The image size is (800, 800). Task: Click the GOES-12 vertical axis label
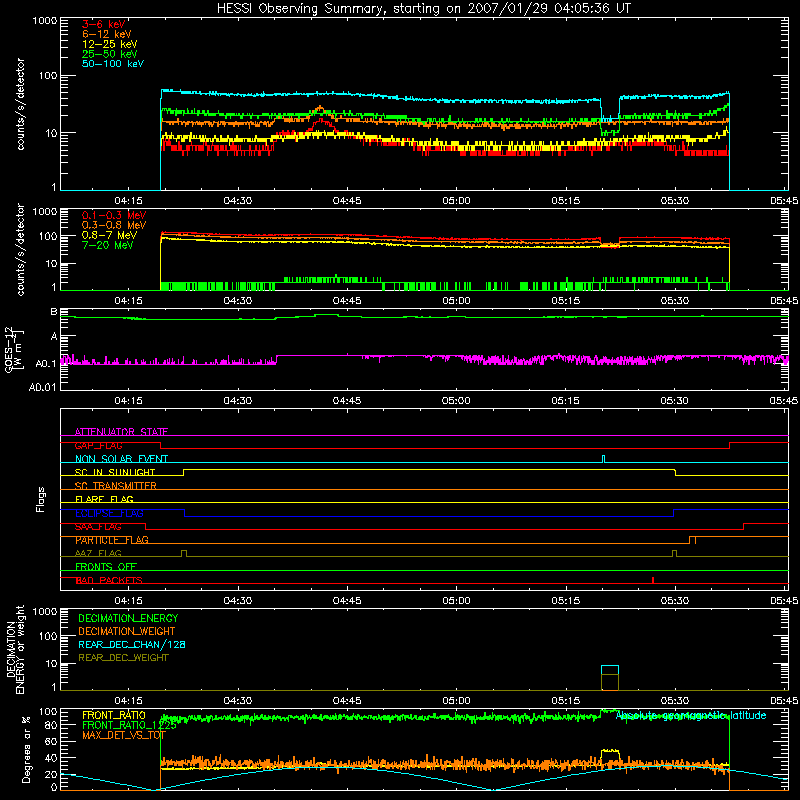tap(14, 350)
